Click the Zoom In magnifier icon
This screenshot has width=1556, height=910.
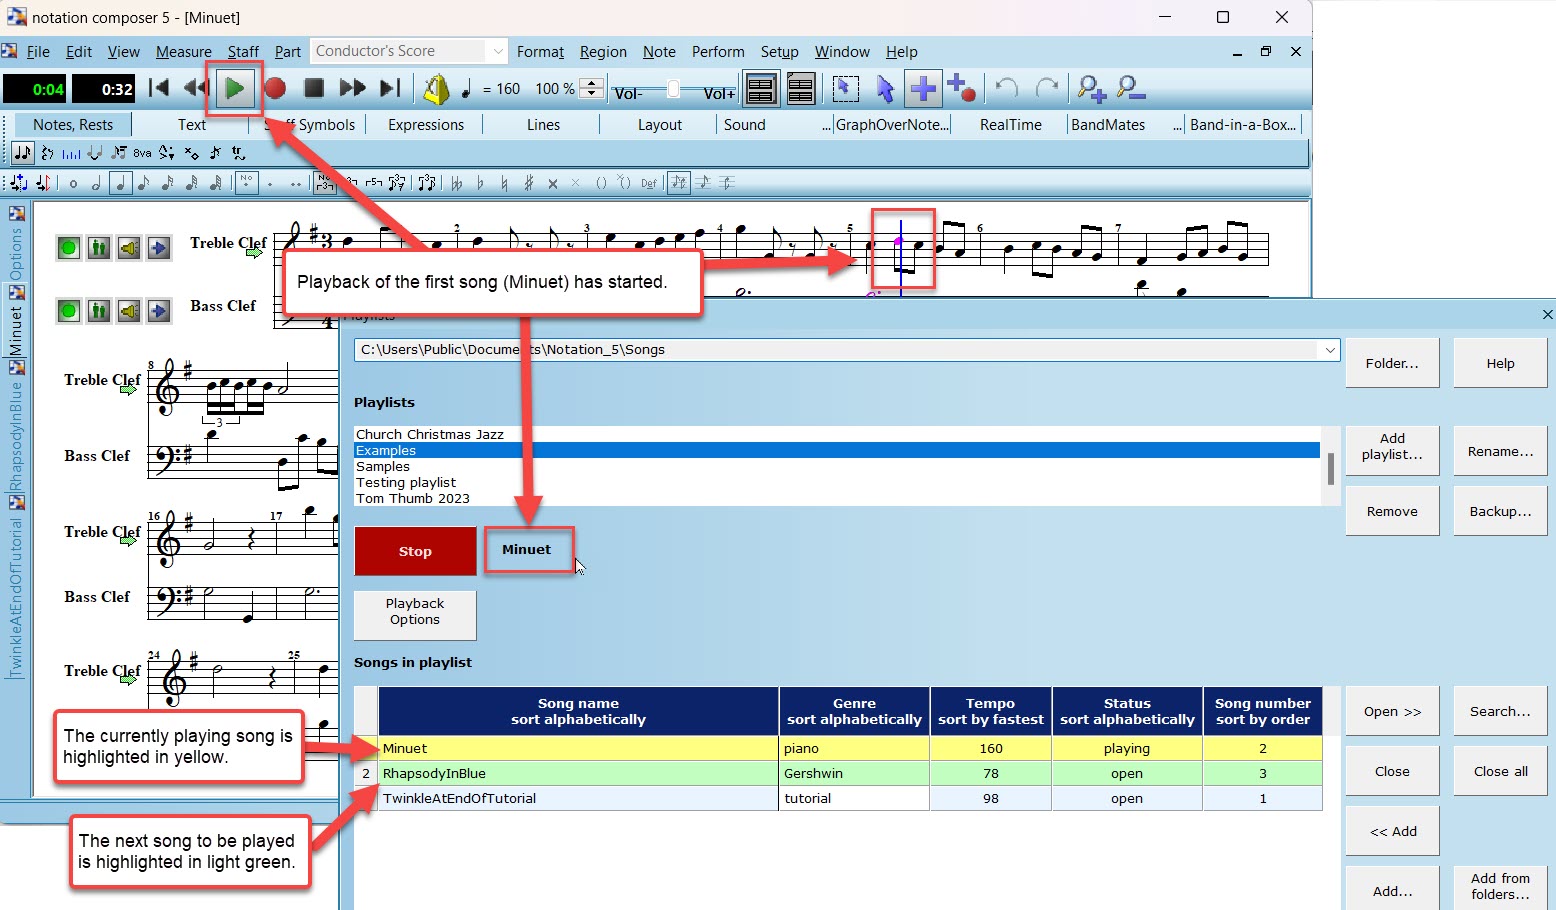tap(1090, 89)
